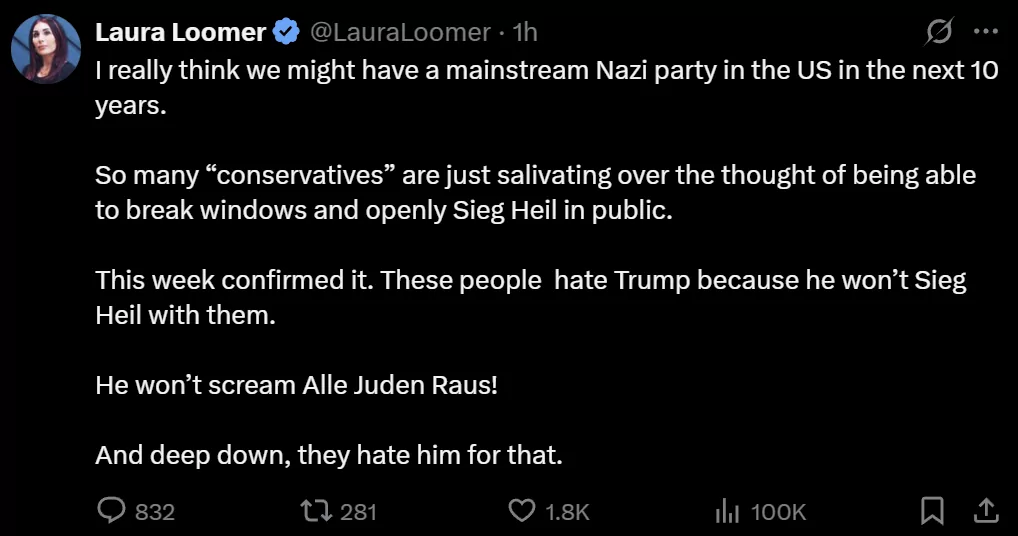Click the 1.8K likes count
This screenshot has width=1018, height=536.
(x=567, y=512)
